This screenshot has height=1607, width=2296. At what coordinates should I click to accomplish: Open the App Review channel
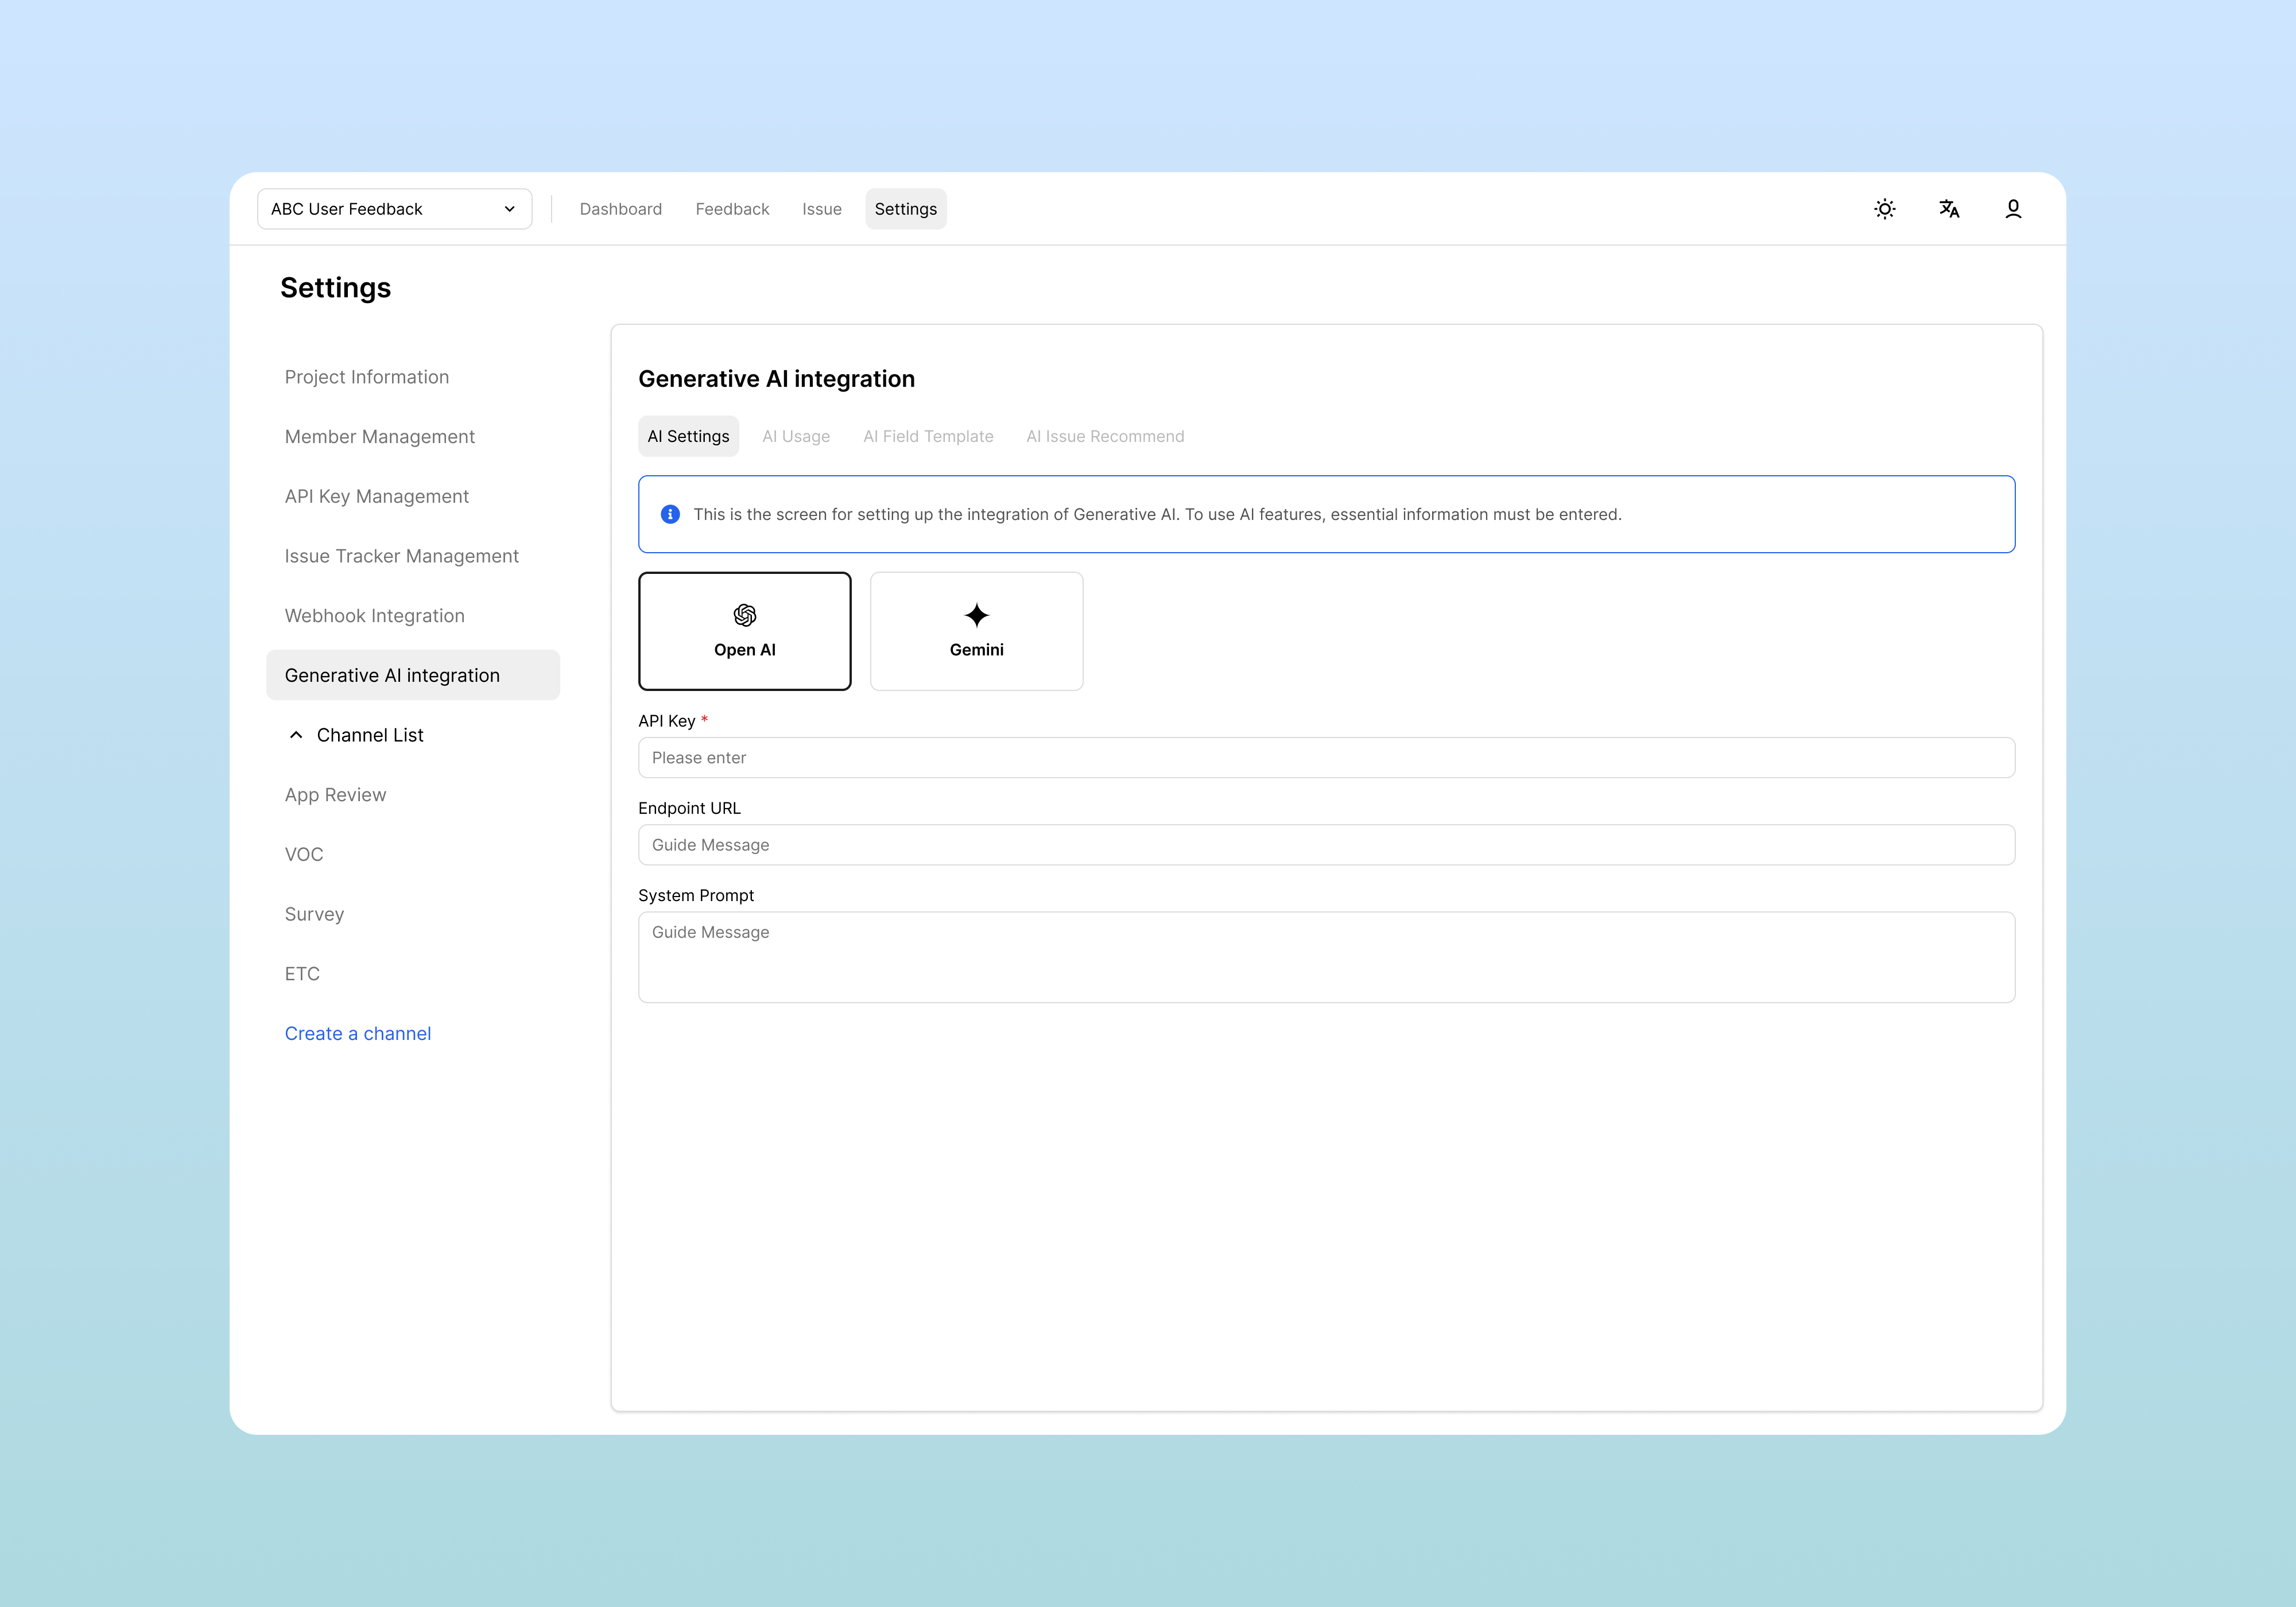click(335, 795)
